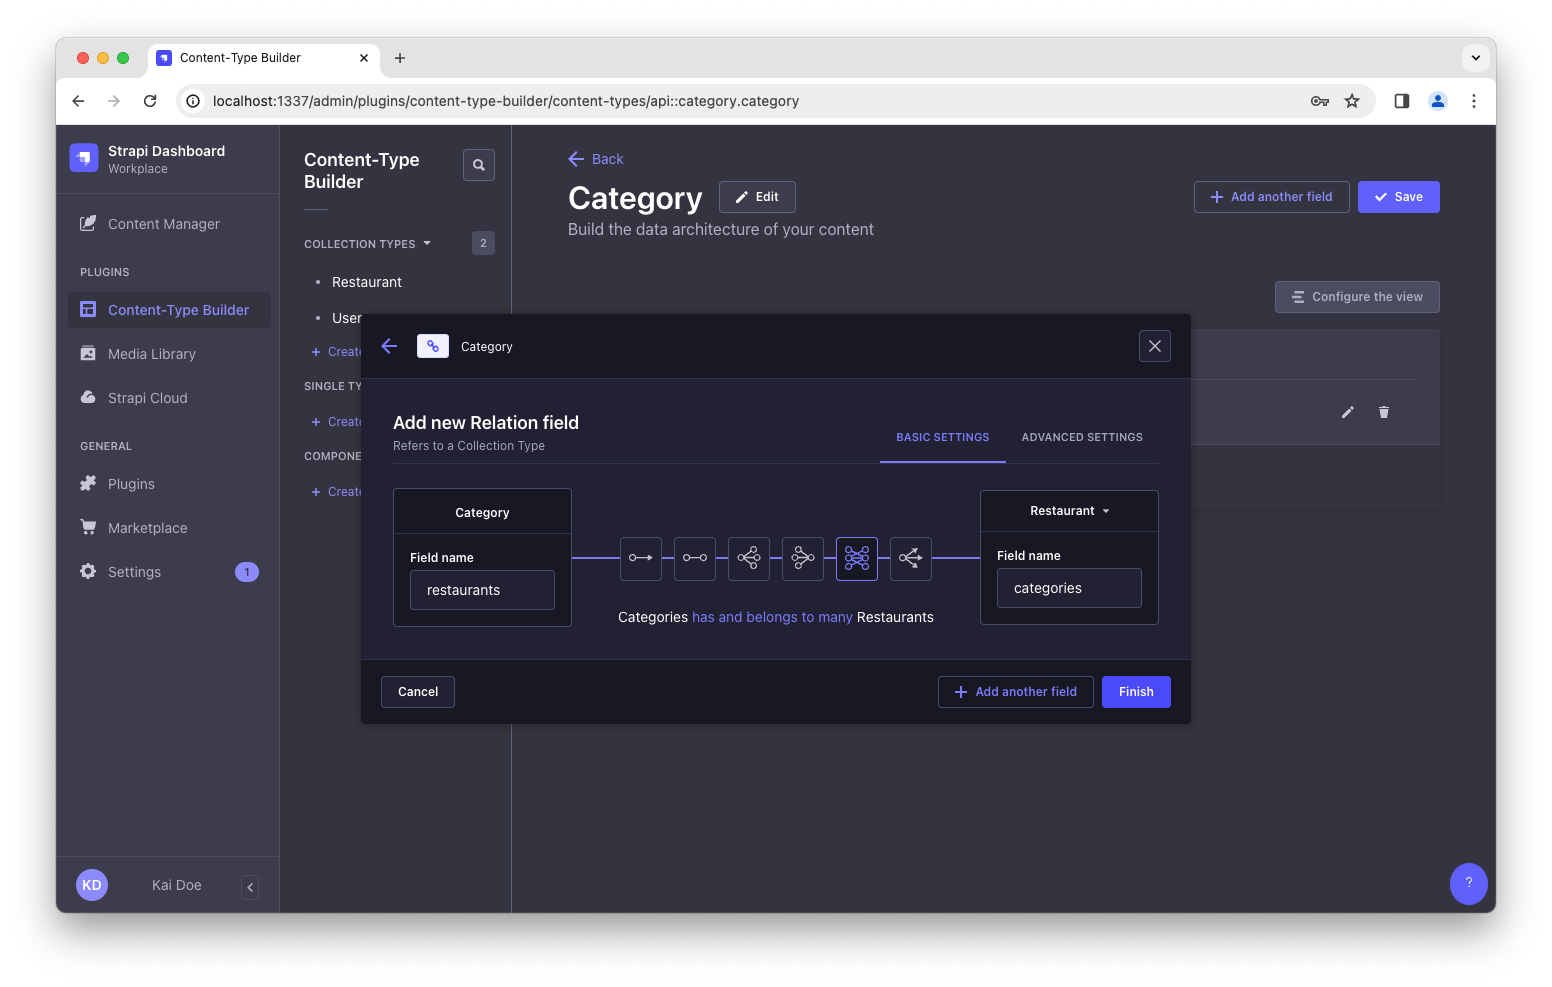Switch to the Basic Settings tab

(942, 437)
